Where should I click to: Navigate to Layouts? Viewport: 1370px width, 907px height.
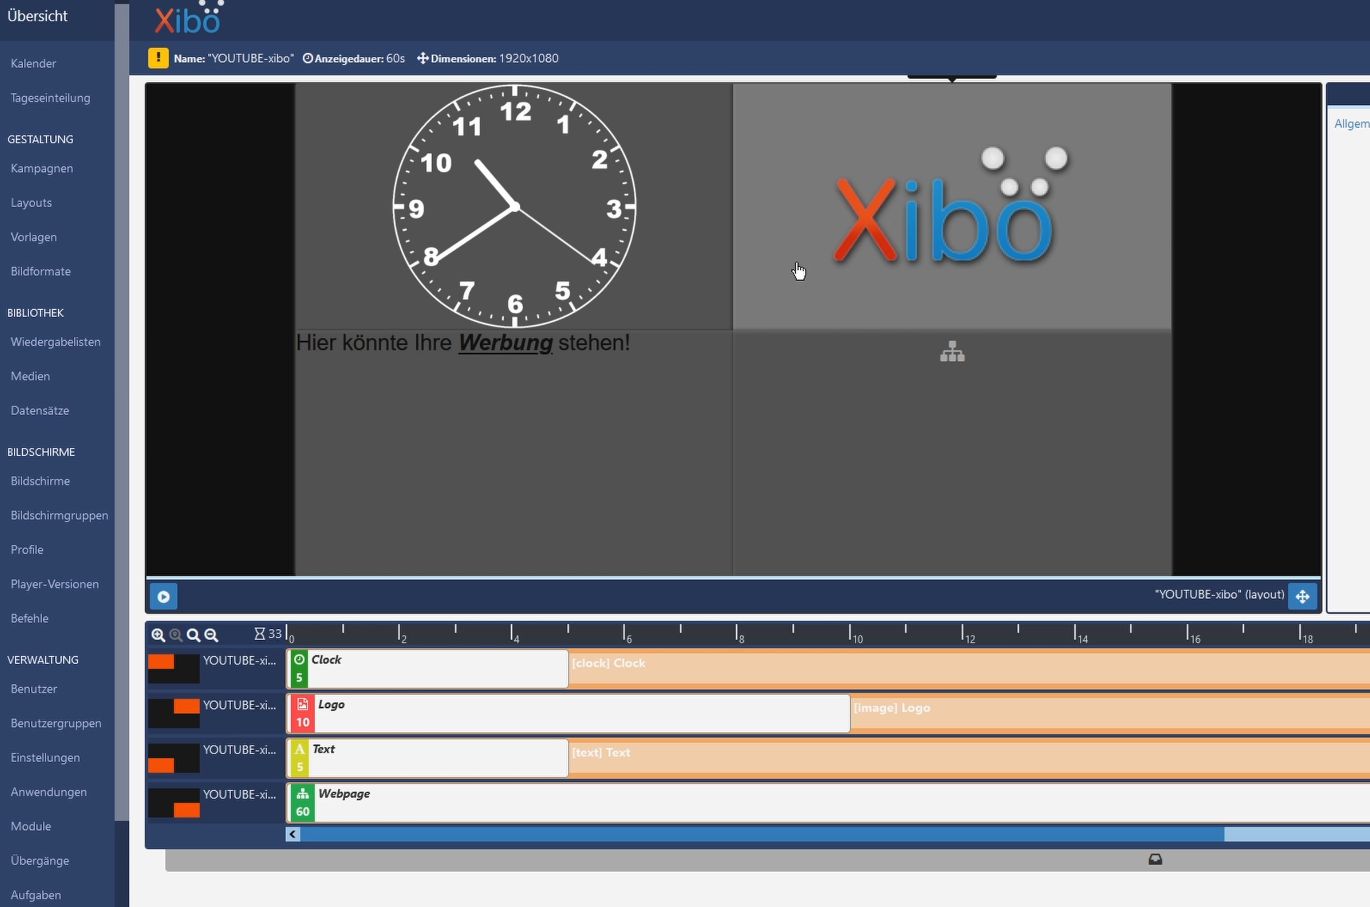tap(31, 203)
